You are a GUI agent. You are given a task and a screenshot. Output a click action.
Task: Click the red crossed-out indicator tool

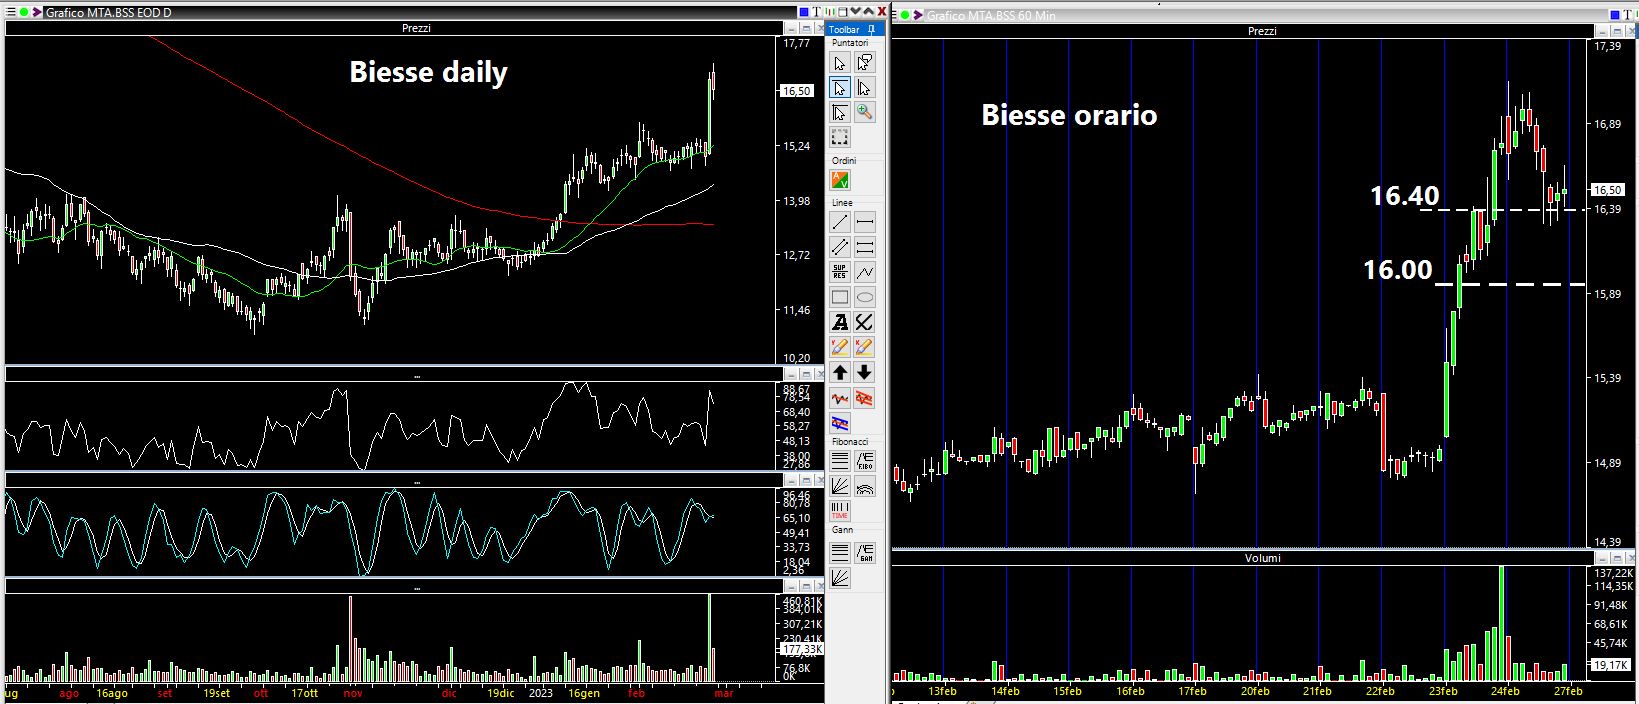pyautogui.click(x=865, y=398)
